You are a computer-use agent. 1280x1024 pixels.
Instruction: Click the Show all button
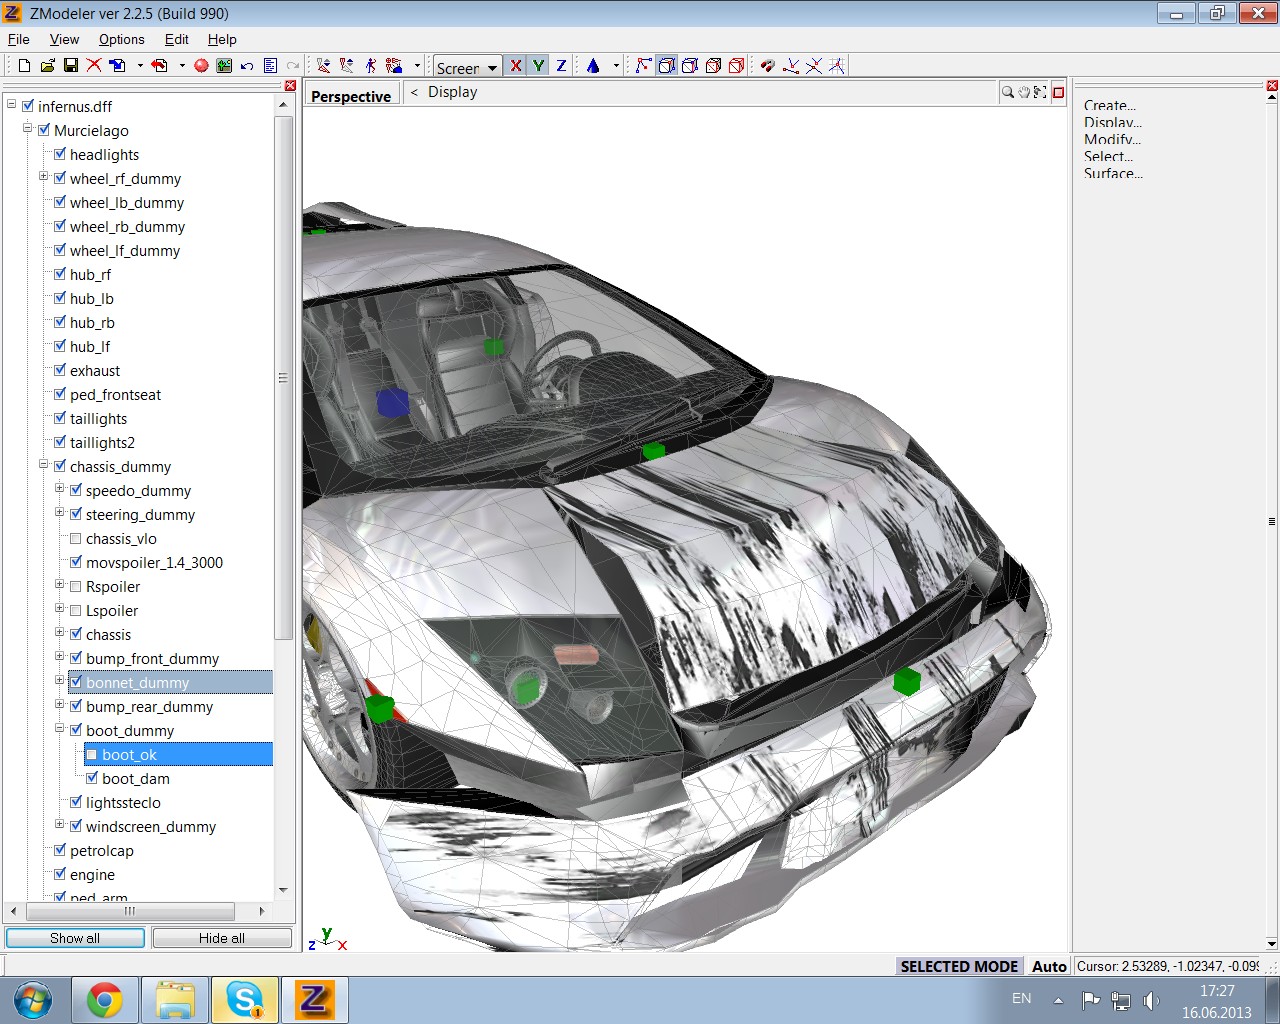[x=75, y=938]
